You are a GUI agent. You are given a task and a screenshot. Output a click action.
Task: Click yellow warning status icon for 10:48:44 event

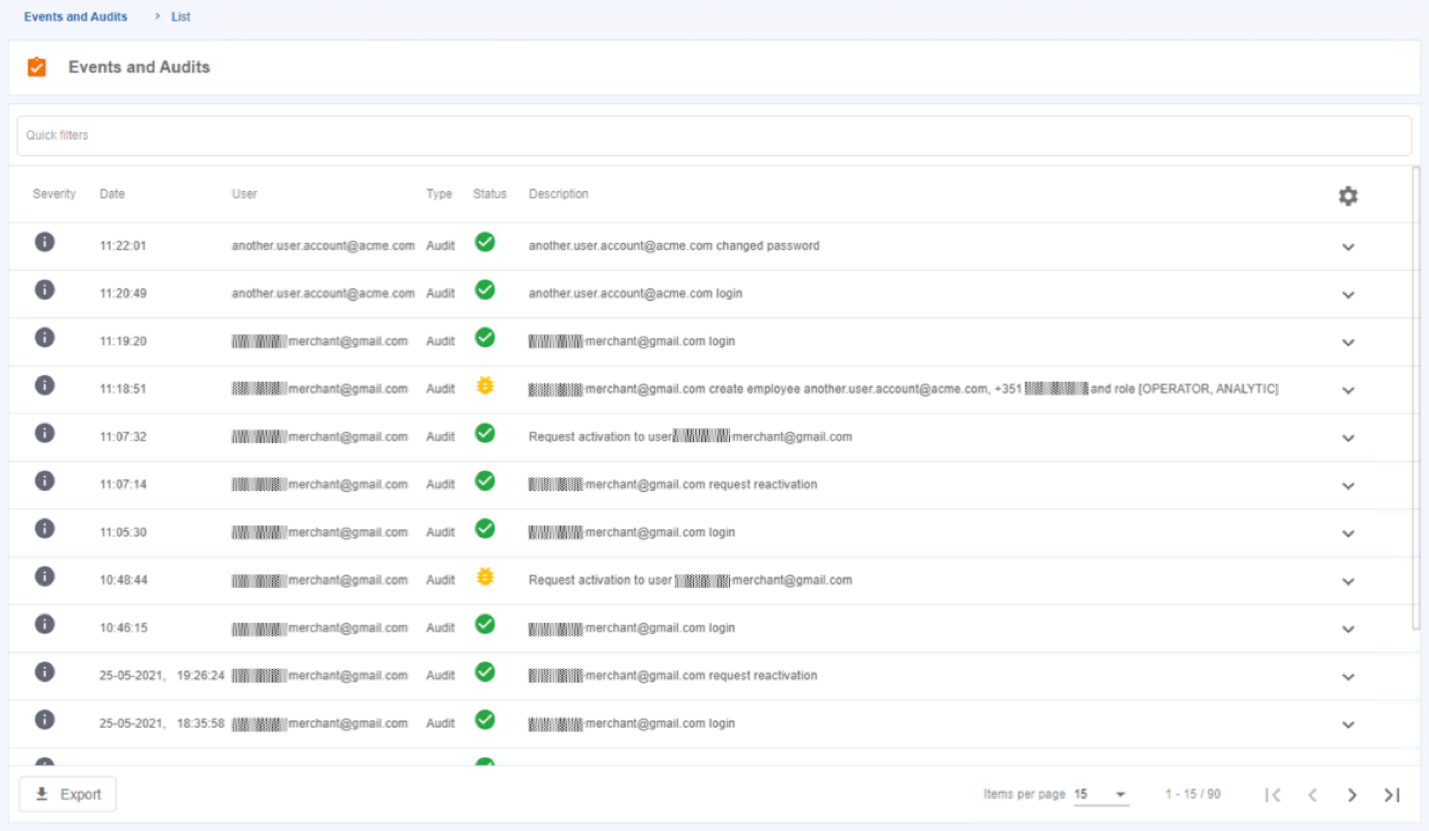click(485, 577)
